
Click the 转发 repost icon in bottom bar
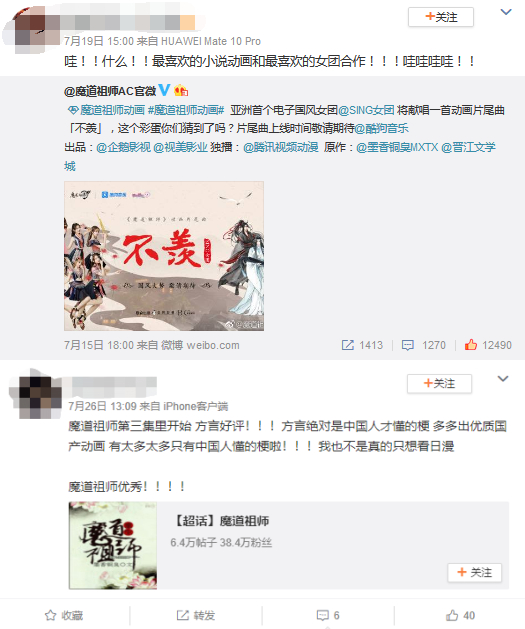tap(182, 615)
